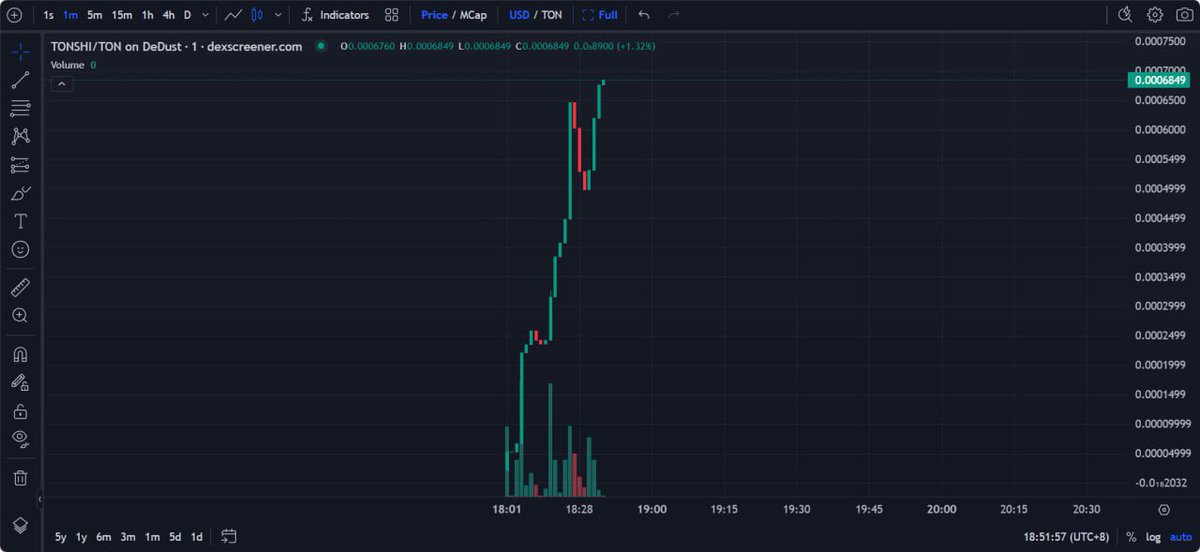Select the candlestick chart style icon

257,15
